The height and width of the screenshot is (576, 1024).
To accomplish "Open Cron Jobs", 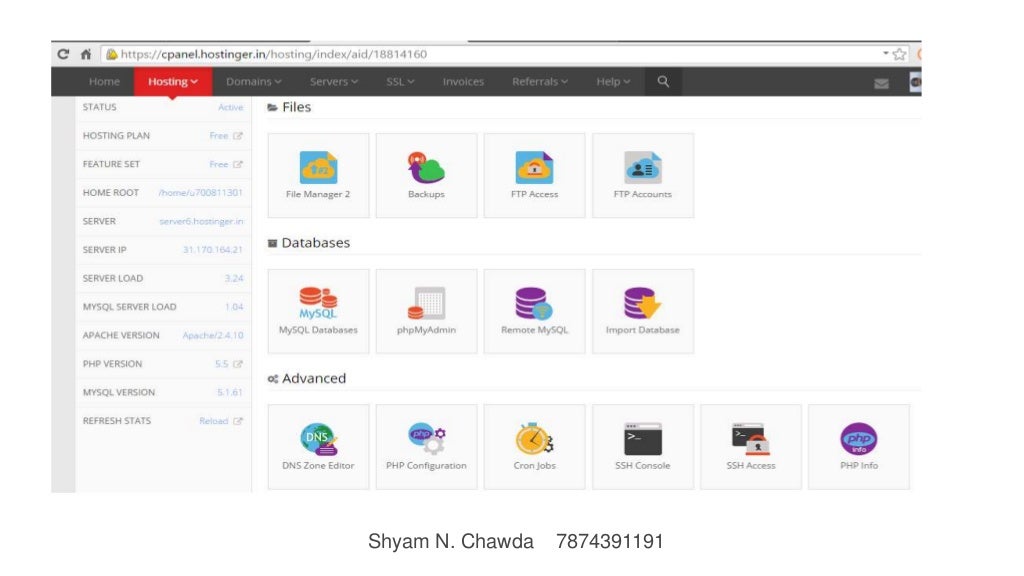I will click(x=534, y=447).
